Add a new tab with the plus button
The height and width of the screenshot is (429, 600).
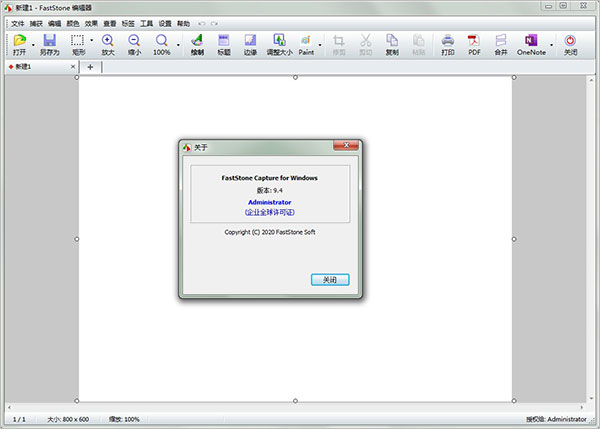[x=90, y=67]
